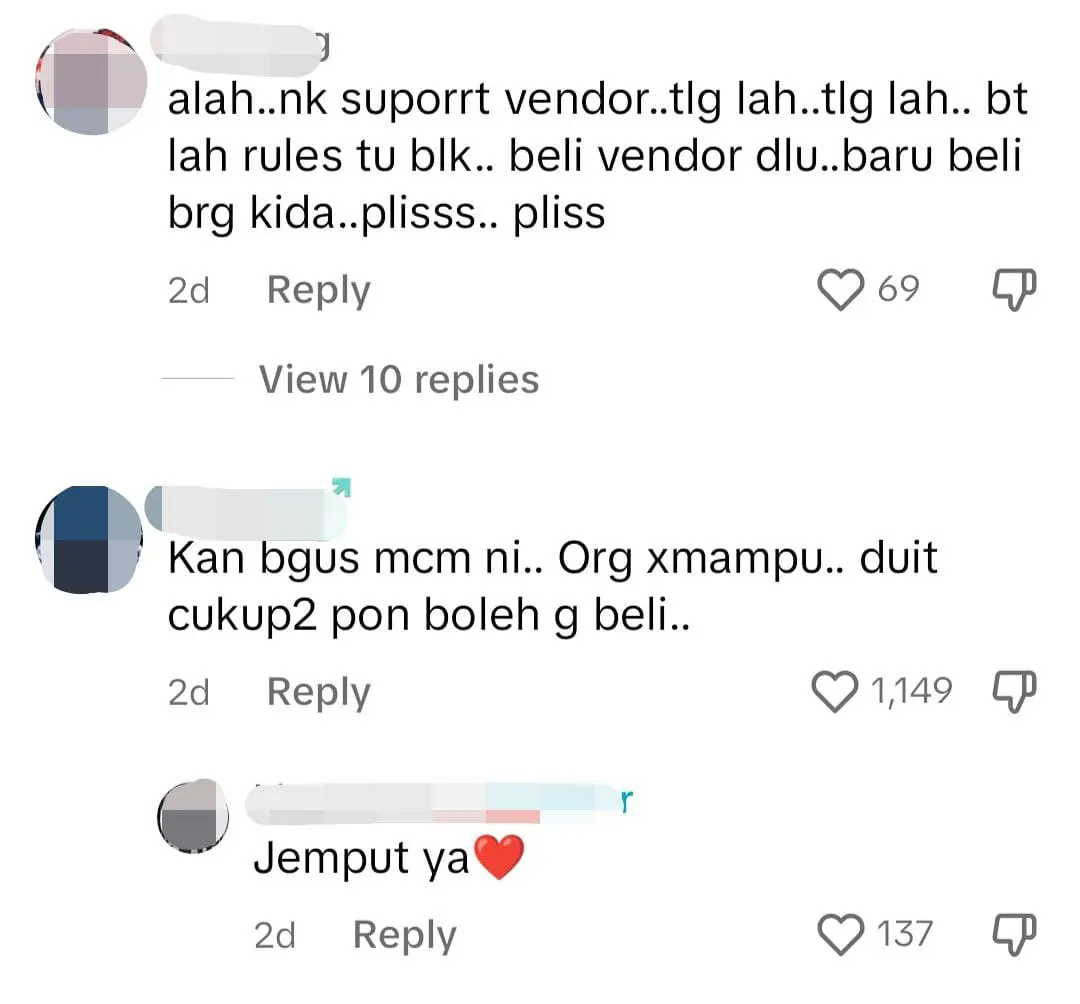Reply to the 'Jemput ya' comment
This screenshot has height=1004, width=1080.
(405, 936)
